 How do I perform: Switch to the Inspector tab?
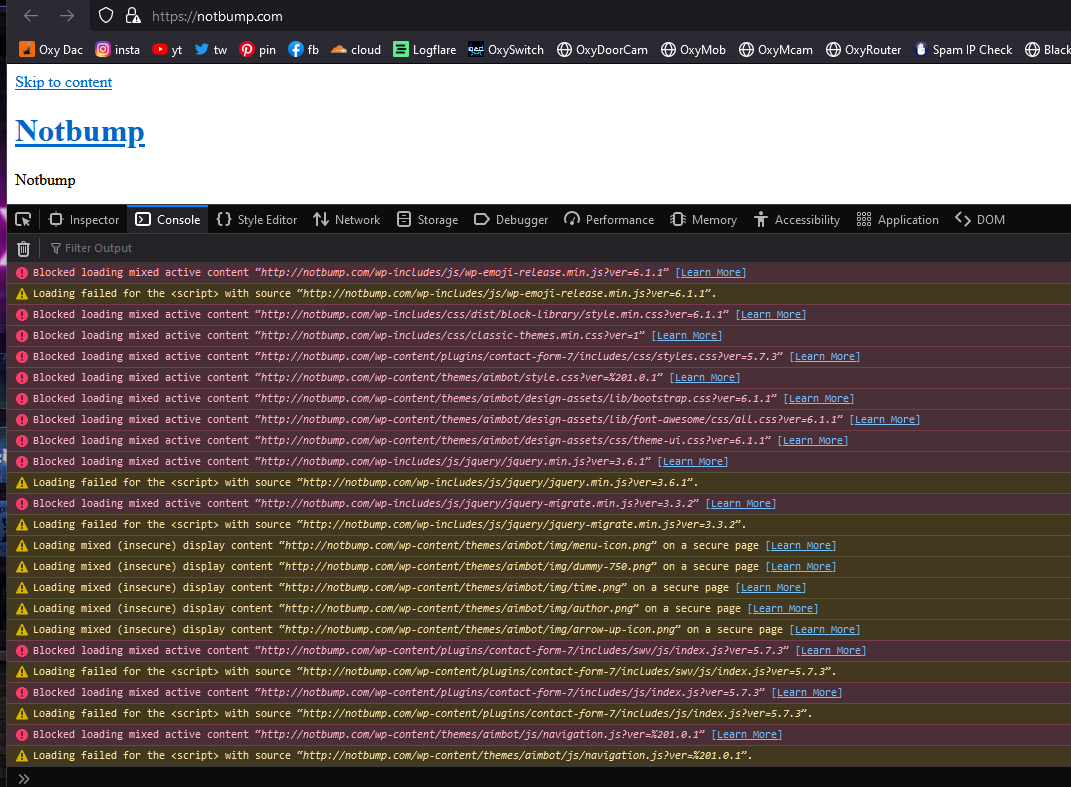[84, 220]
